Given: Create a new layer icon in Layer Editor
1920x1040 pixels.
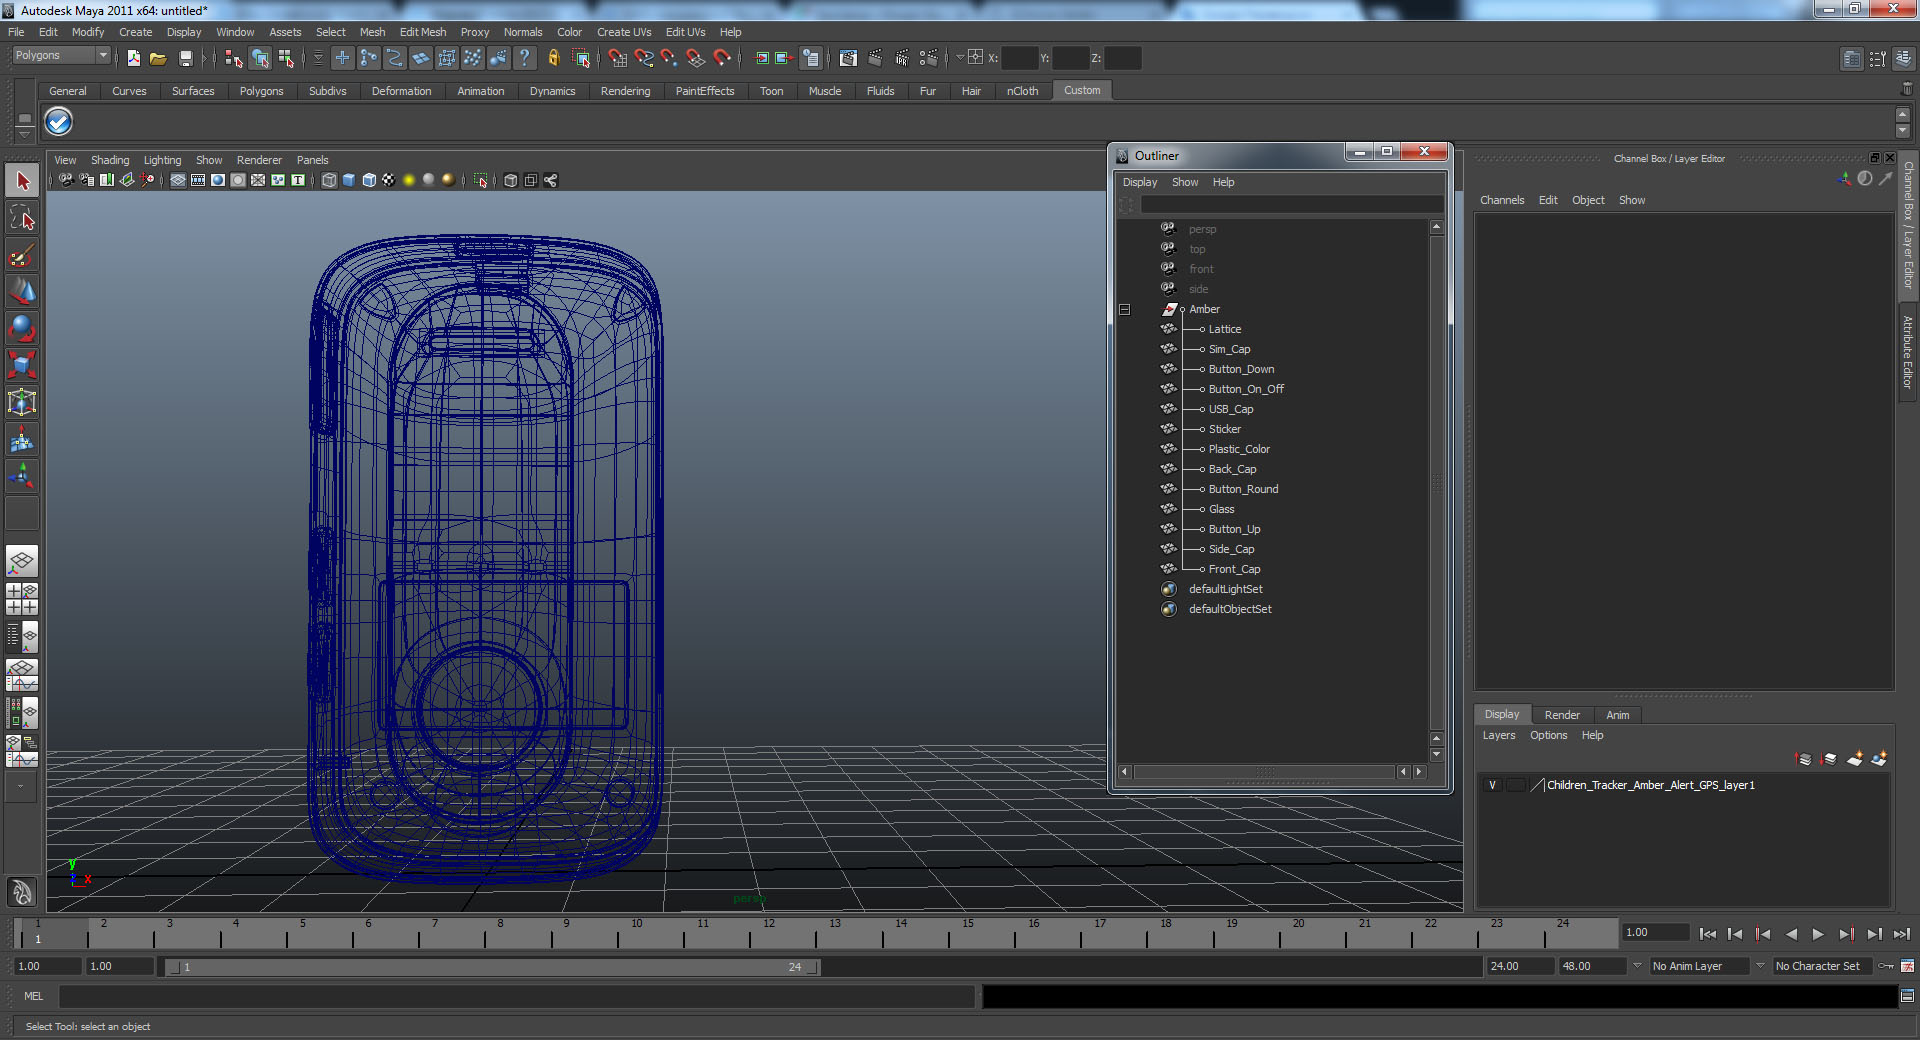Looking at the screenshot, I should (1854, 759).
